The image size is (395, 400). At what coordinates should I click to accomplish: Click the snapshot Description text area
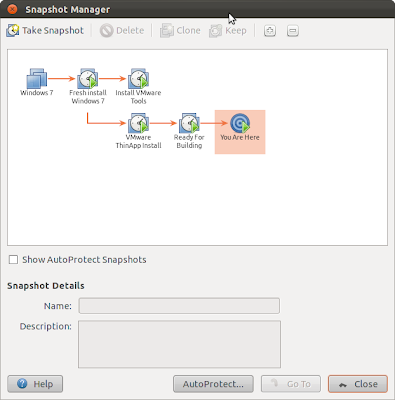pos(179,344)
